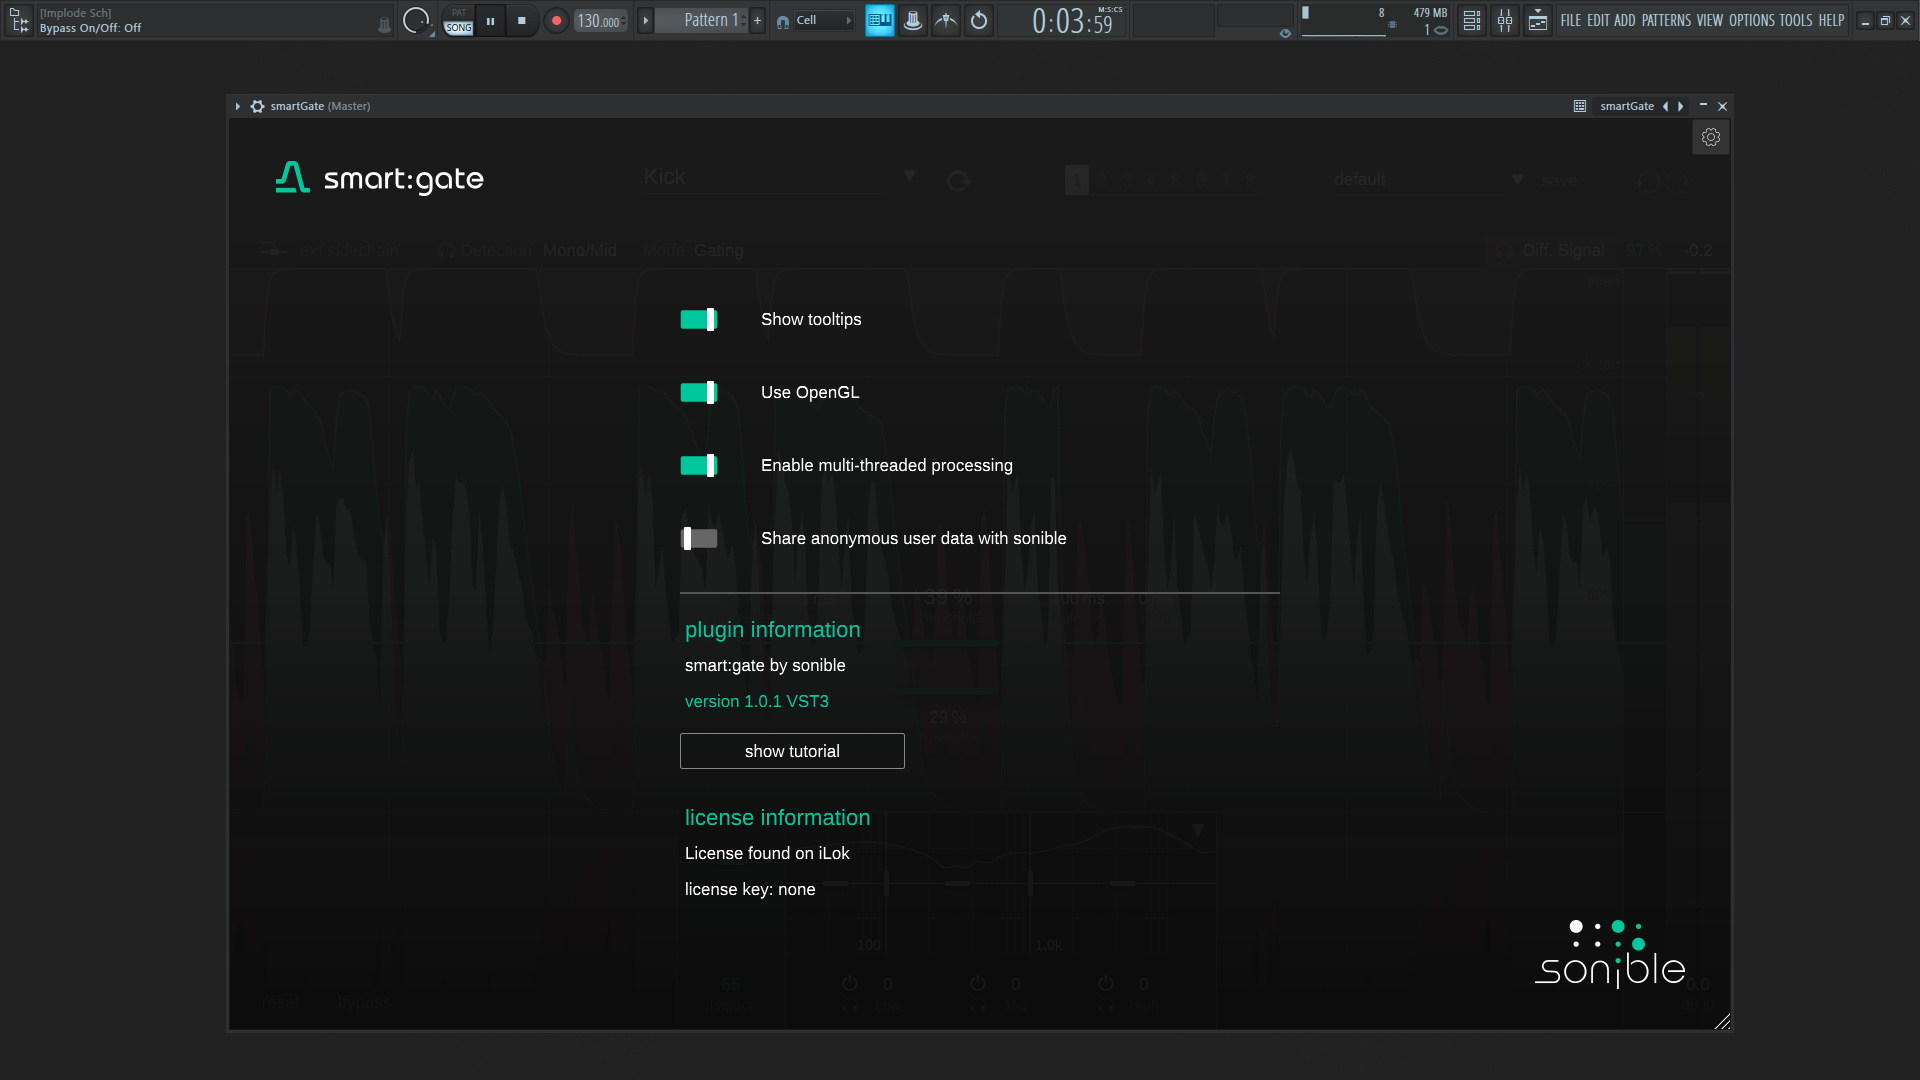Click the plugin information heading

pyautogui.click(x=772, y=630)
